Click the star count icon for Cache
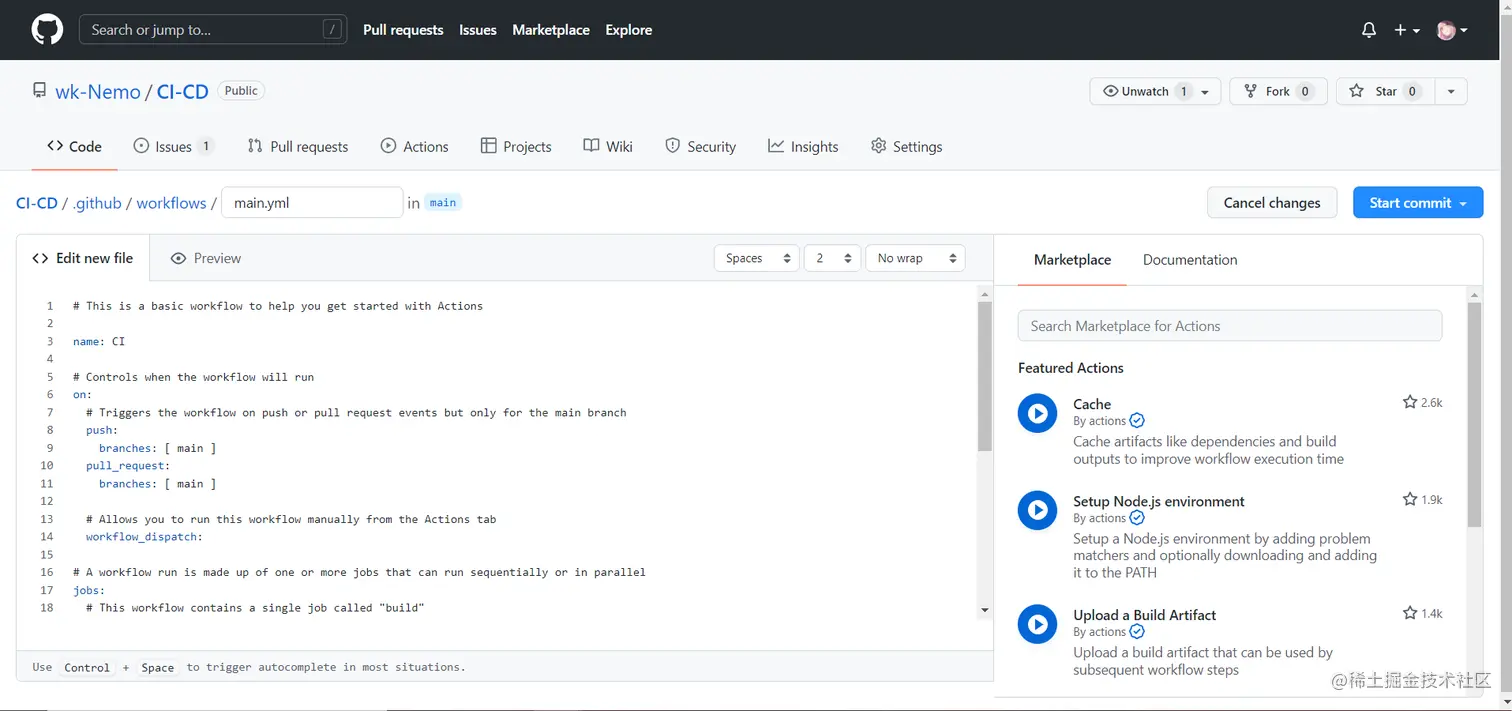The width and height of the screenshot is (1512, 711). click(1410, 402)
